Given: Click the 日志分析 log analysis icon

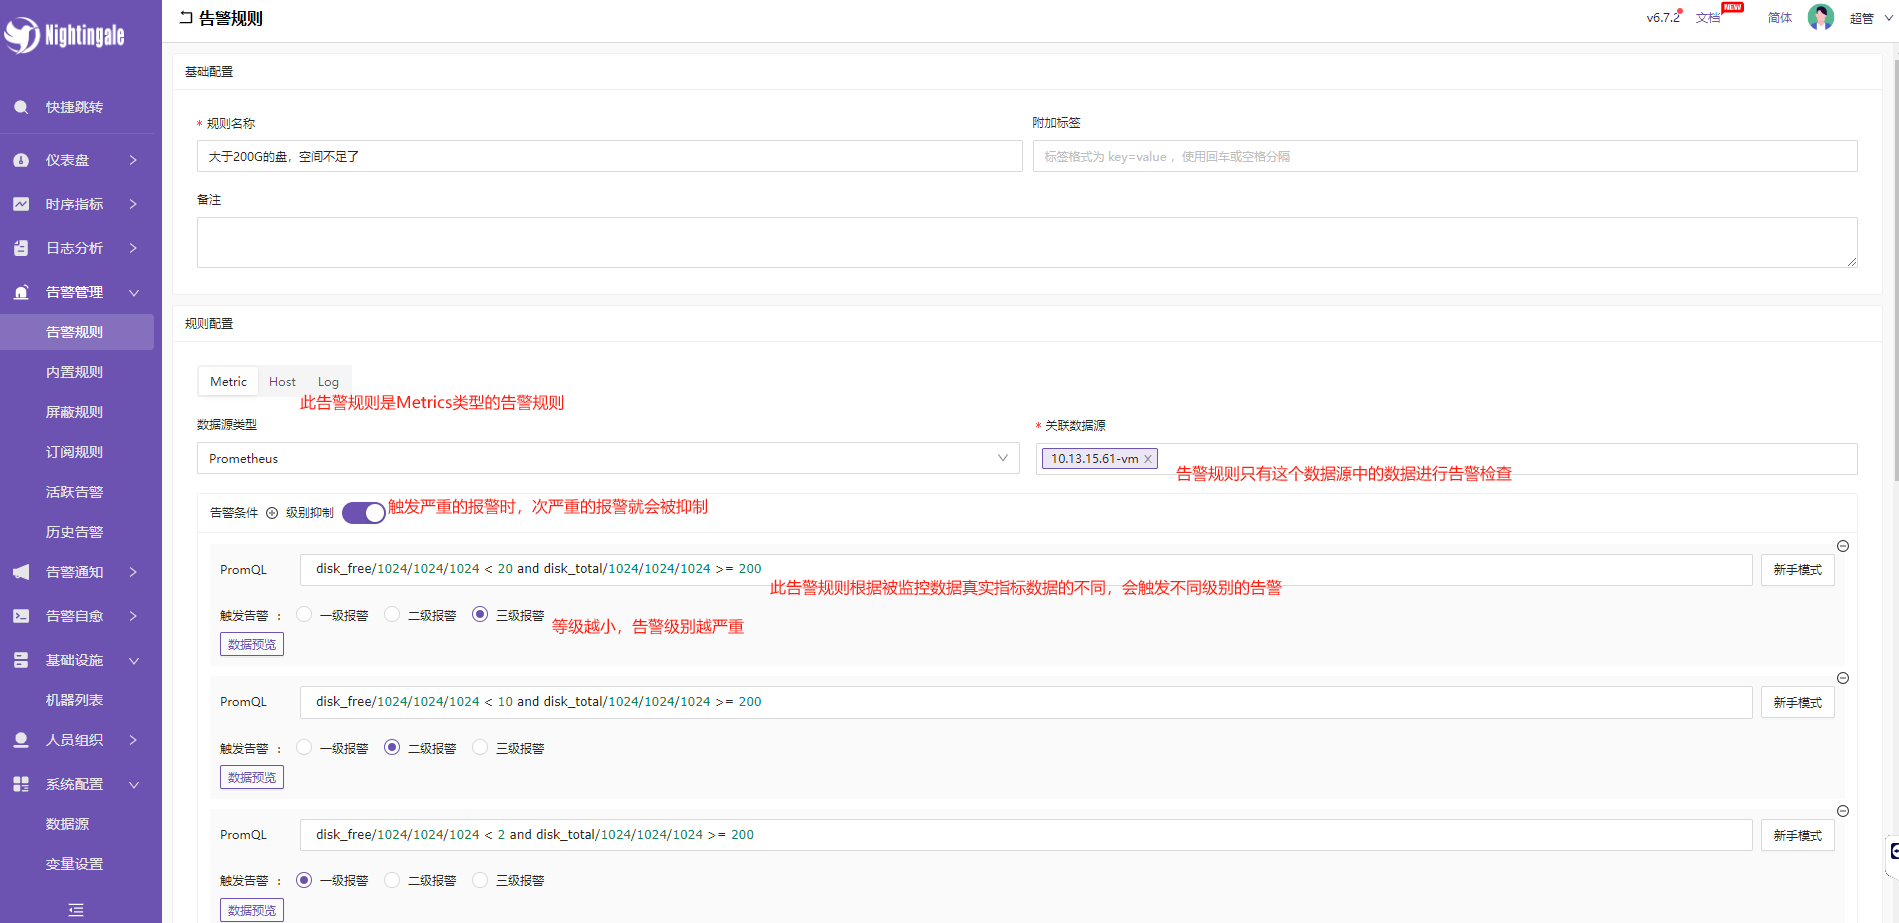Looking at the screenshot, I should click(x=21, y=248).
